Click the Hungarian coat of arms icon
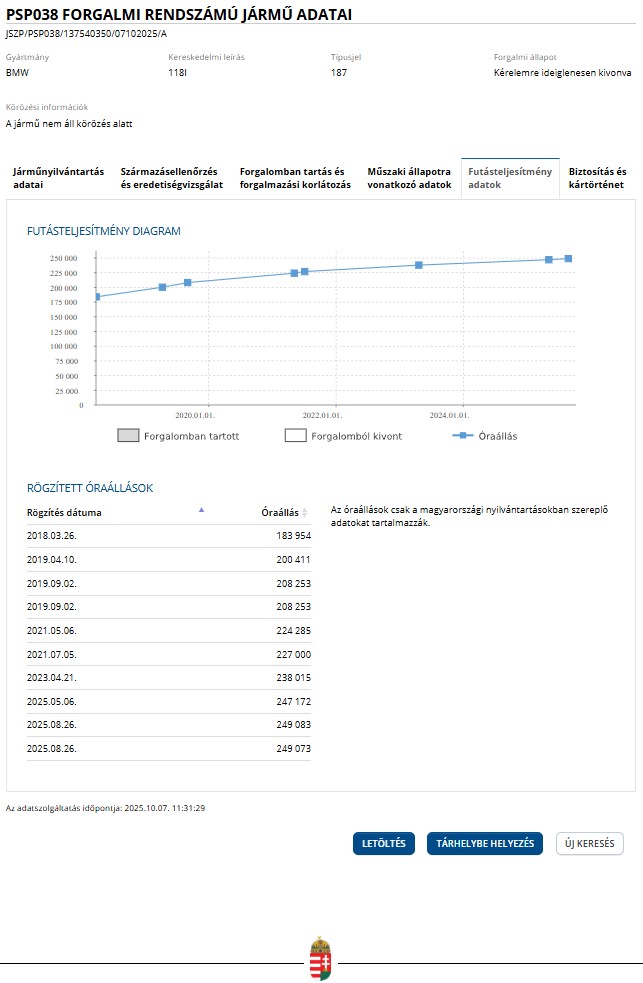This screenshot has width=643, height=983. pos(320,960)
